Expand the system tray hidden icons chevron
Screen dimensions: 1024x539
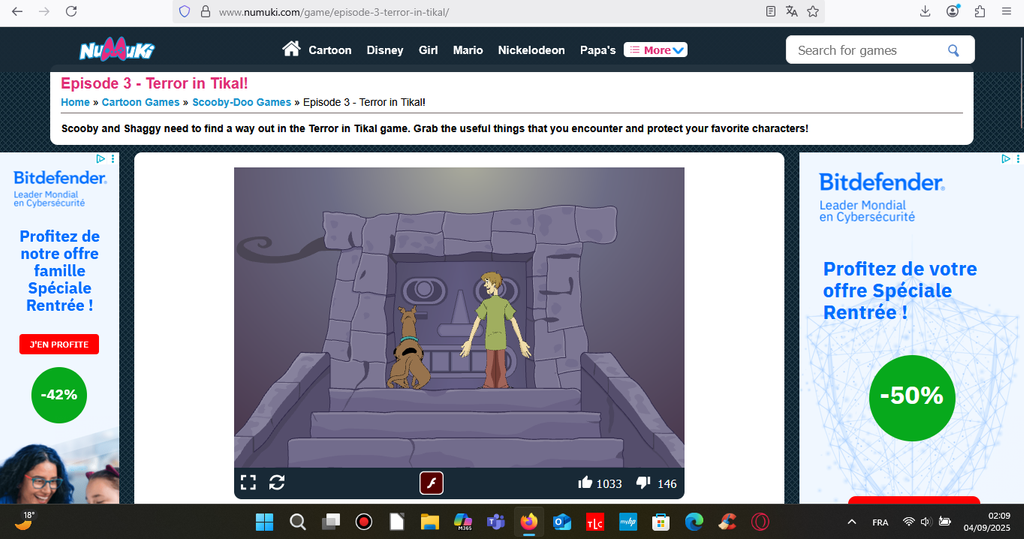pyautogui.click(x=852, y=522)
